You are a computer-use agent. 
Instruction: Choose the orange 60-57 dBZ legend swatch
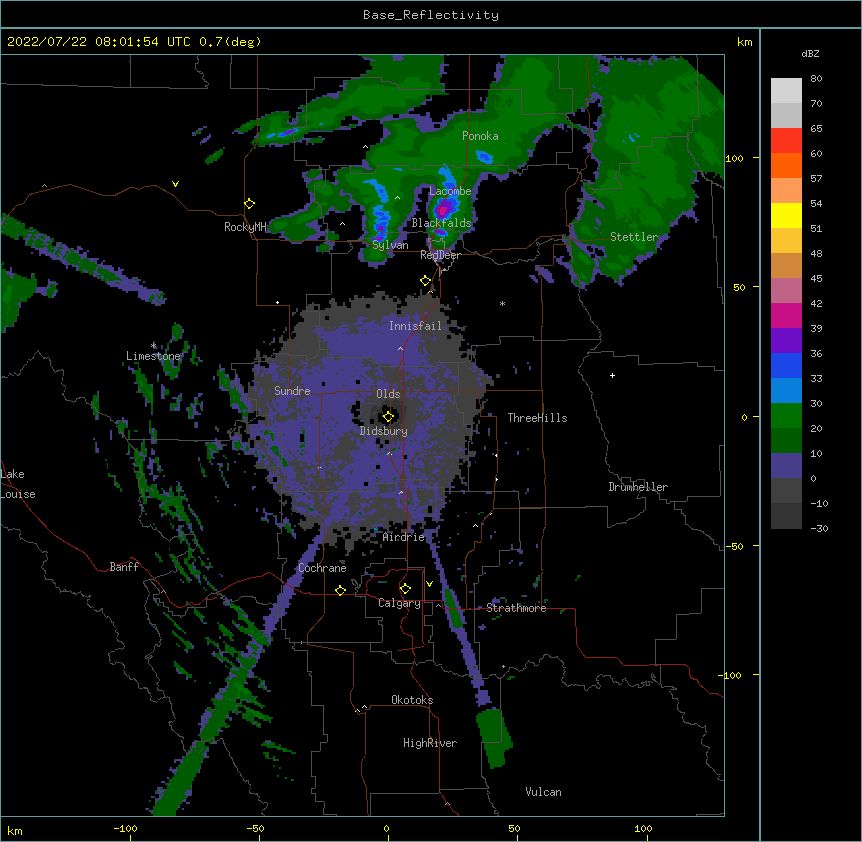[x=786, y=165]
